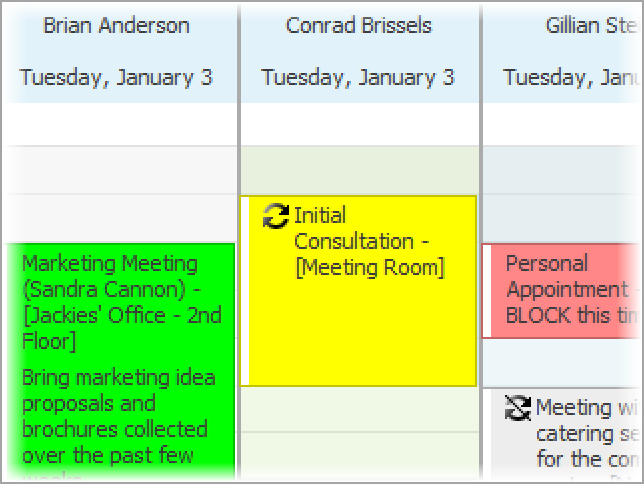Click the recurrence exception icon on catering meeting
This screenshot has width=644, height=484.
tap(518, 408)
